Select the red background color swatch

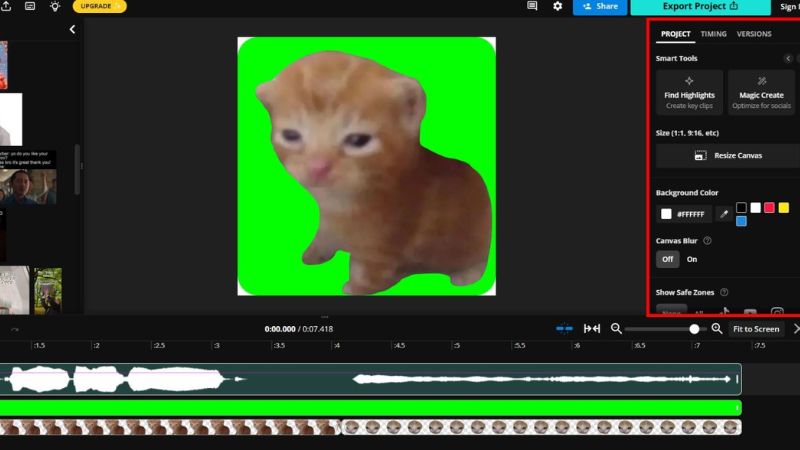(769, 208)
